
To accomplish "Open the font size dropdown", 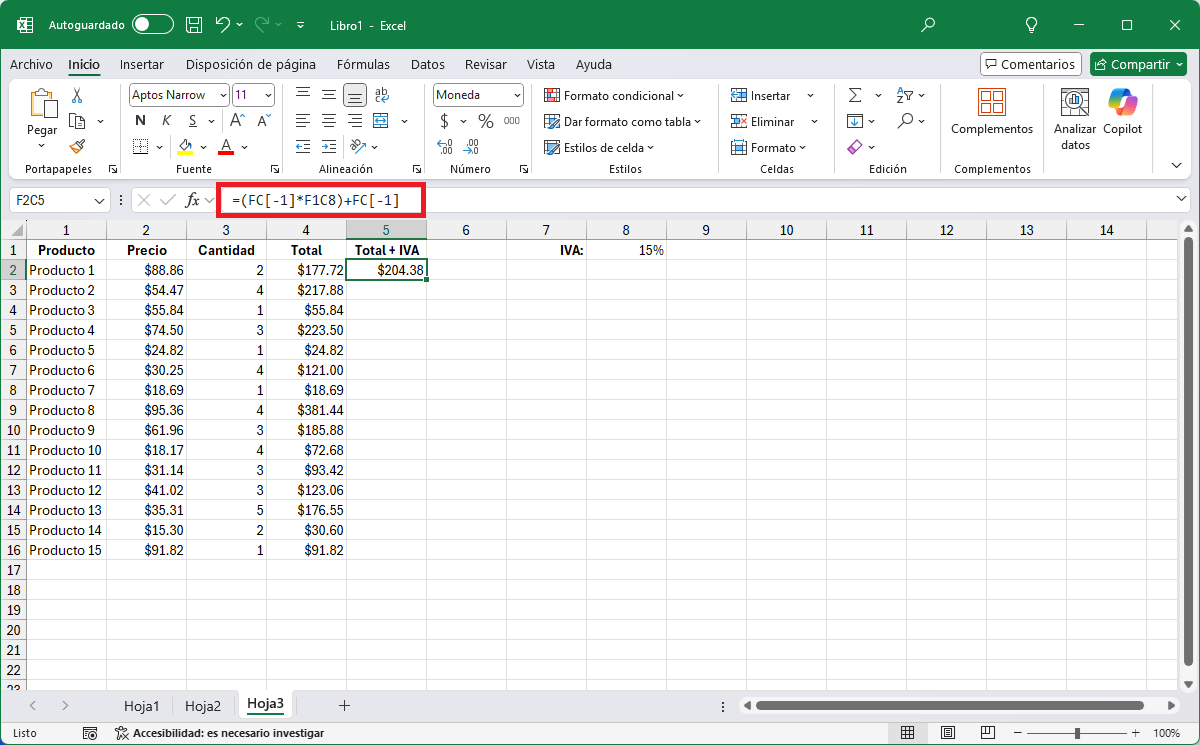I will tap(268, 95).
